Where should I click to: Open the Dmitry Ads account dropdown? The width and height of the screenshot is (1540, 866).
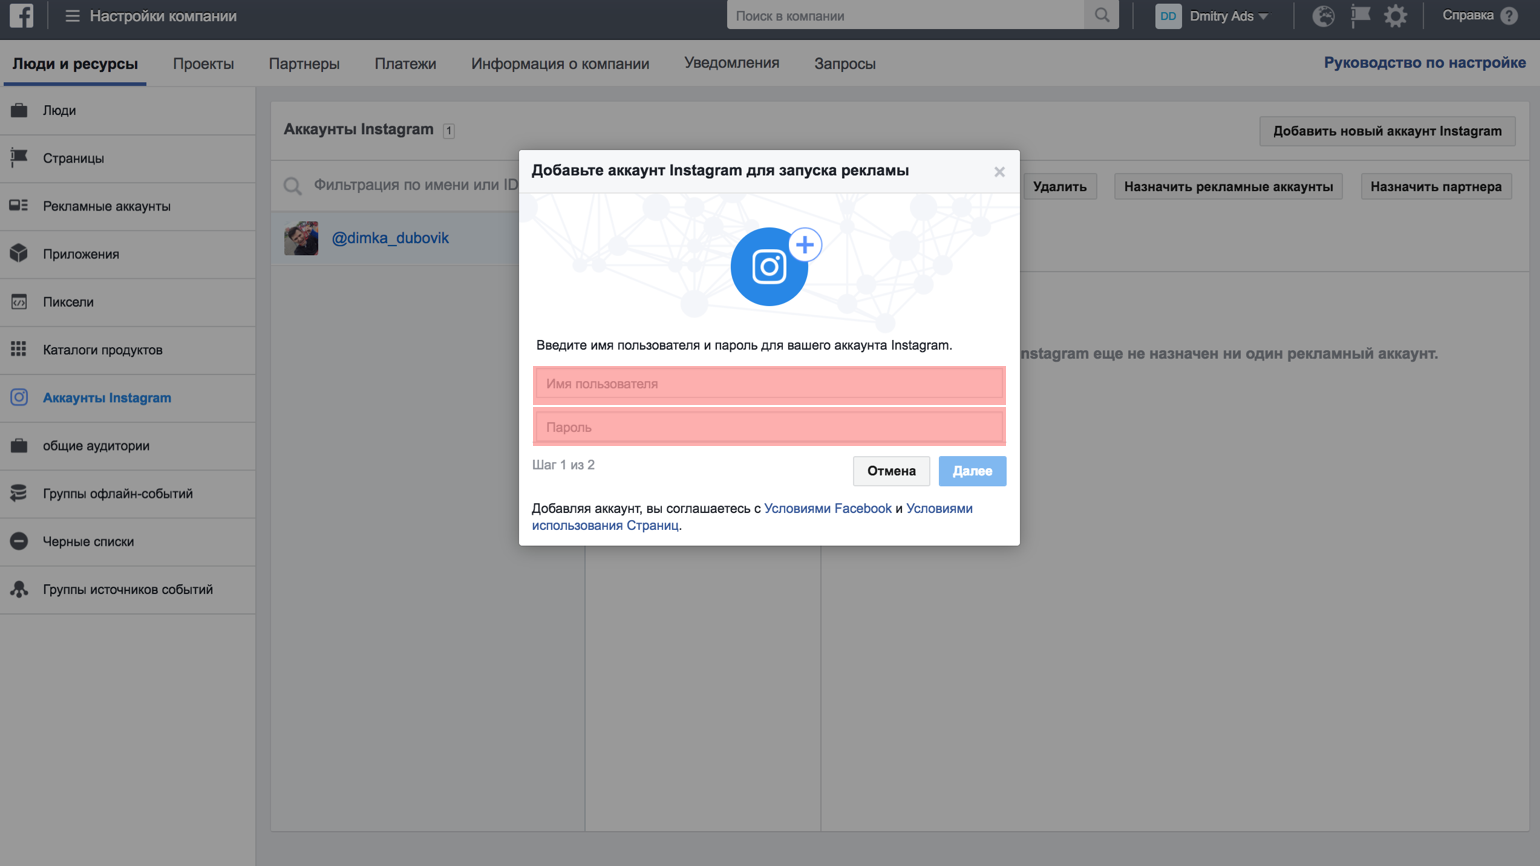coord(1229,16)
